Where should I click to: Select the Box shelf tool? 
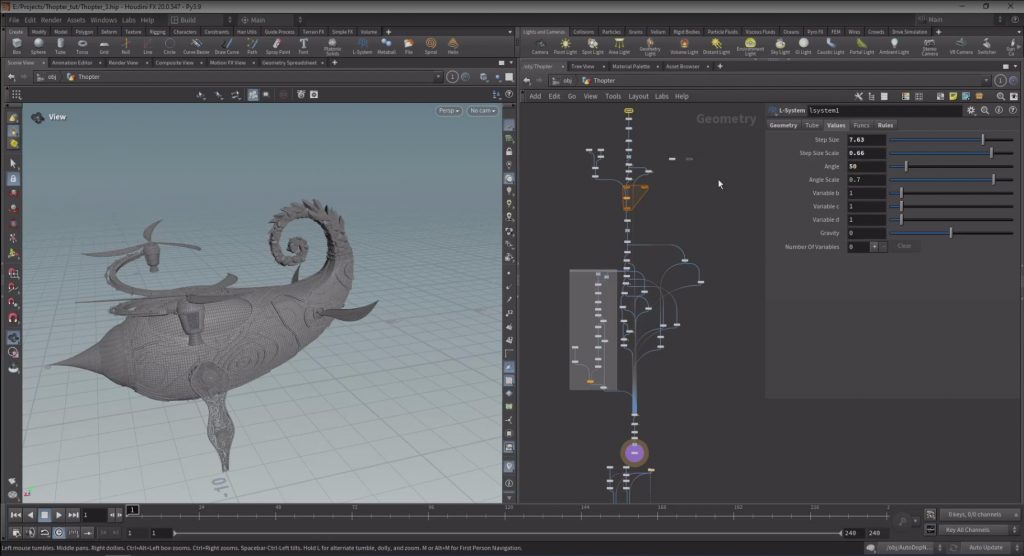point(16,46)
